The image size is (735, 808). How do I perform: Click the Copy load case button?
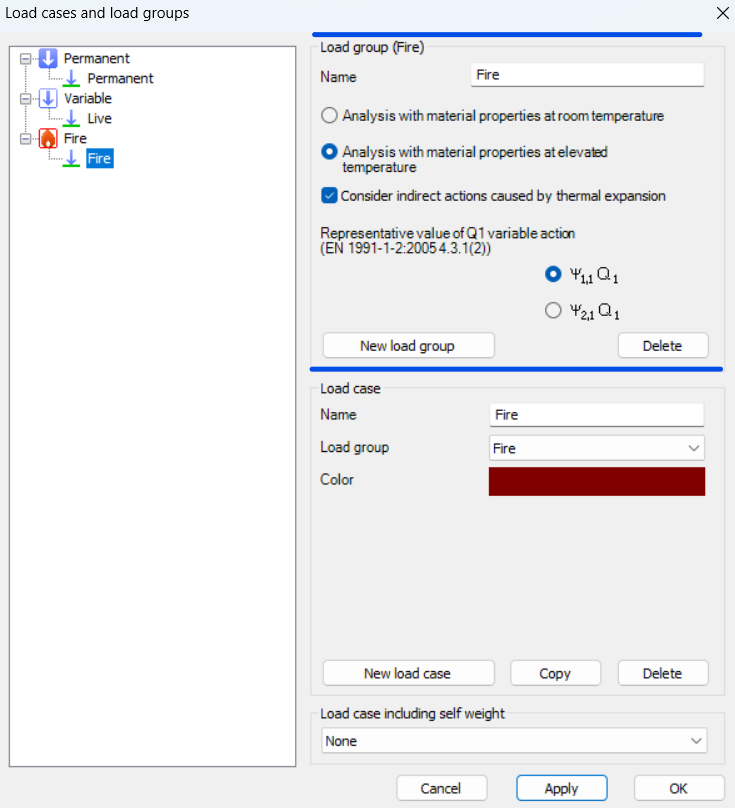click(x=555, y=673)
